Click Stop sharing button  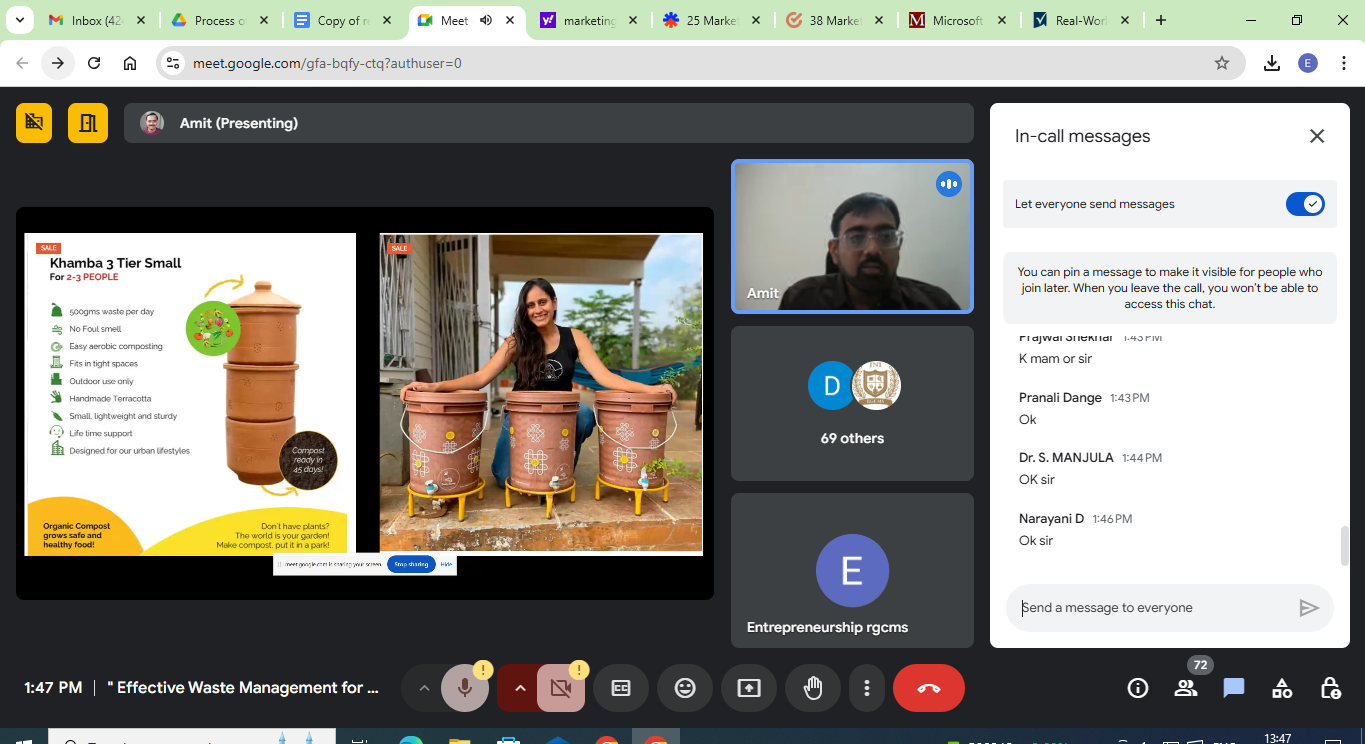[x=411, y=564]
